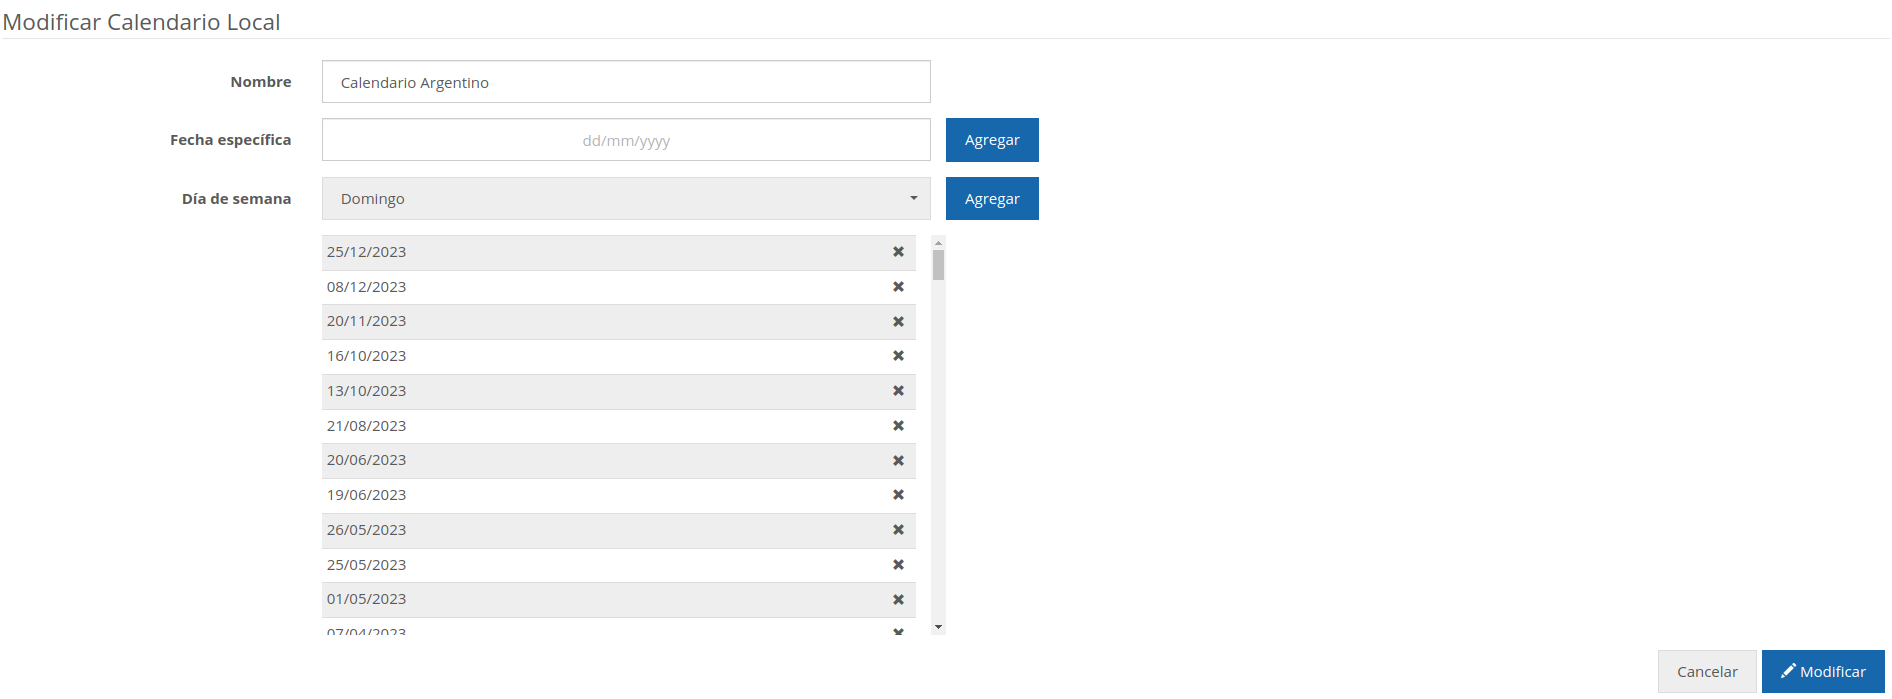Click Agregar next to Día de semana
The width and height of the screenshot is (1892, 699).
click(992, 199)
